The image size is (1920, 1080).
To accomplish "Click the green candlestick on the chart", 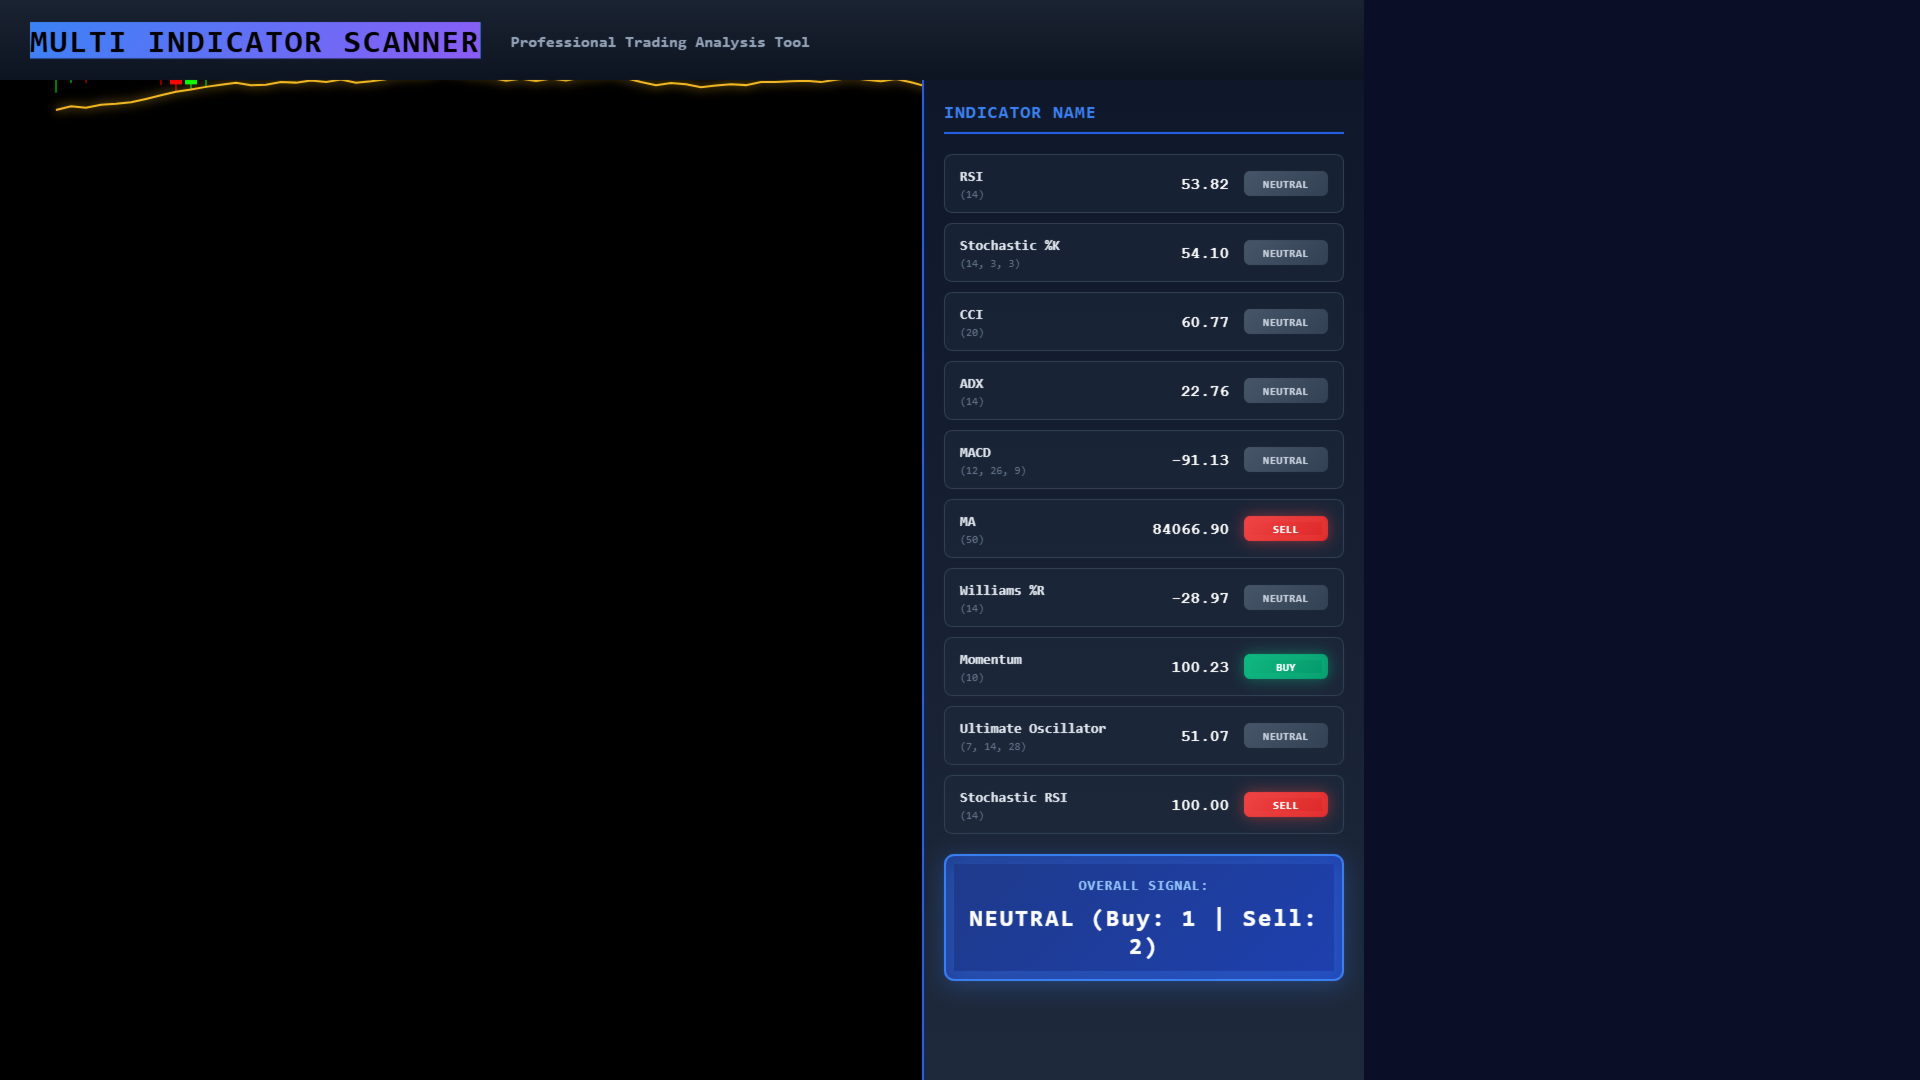I will pos(191,82).
